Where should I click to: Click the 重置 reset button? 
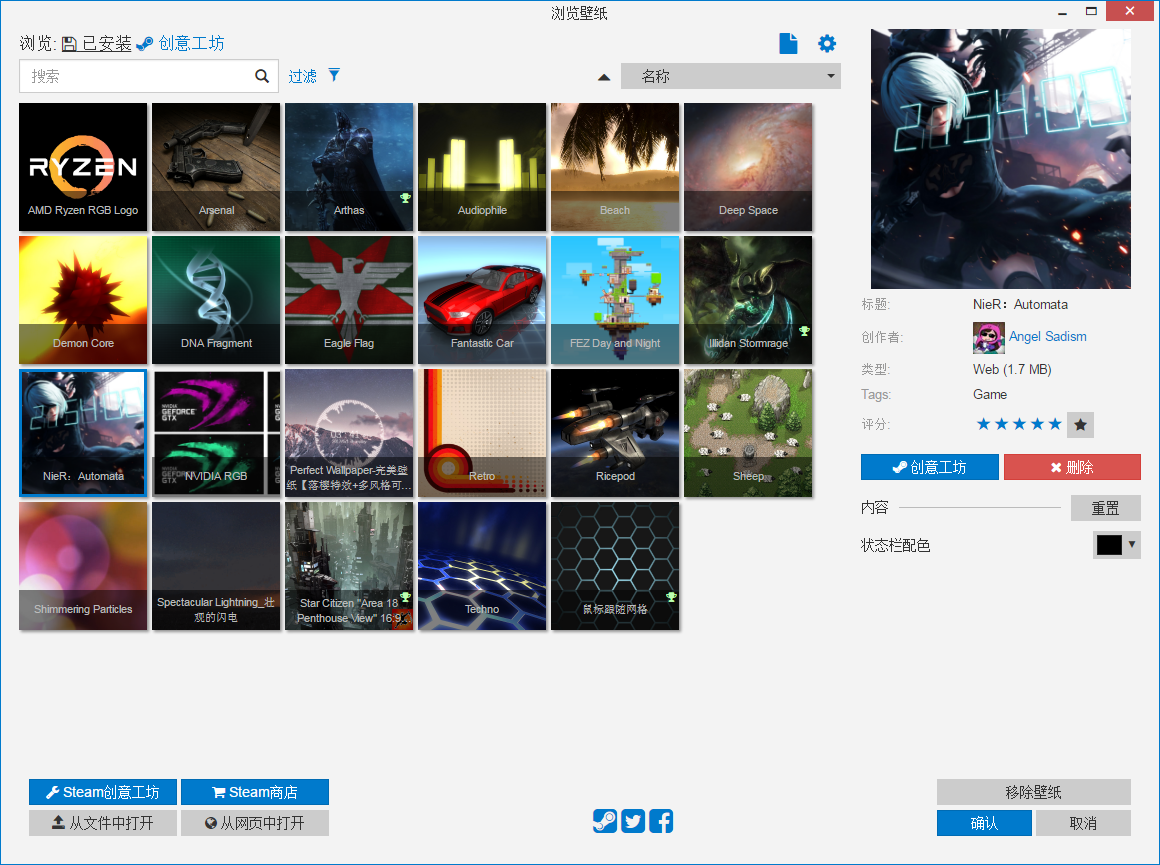1105,508
